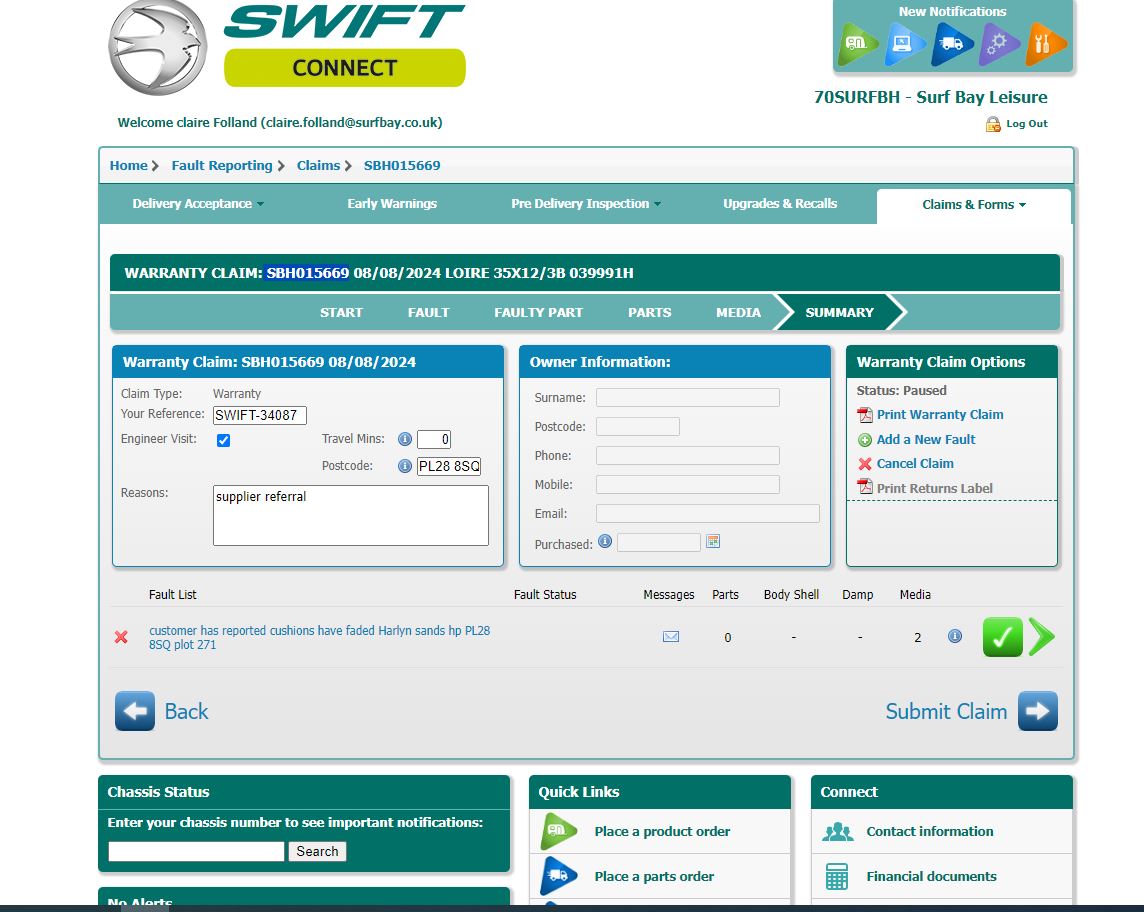Click the orange tools notification icon

tap(1045, 44)
